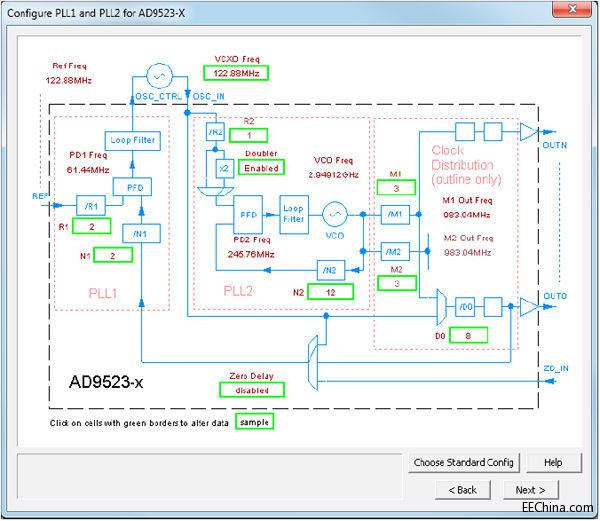Select the x2 doubler block

pyautogui.click(x=224, y=170)
